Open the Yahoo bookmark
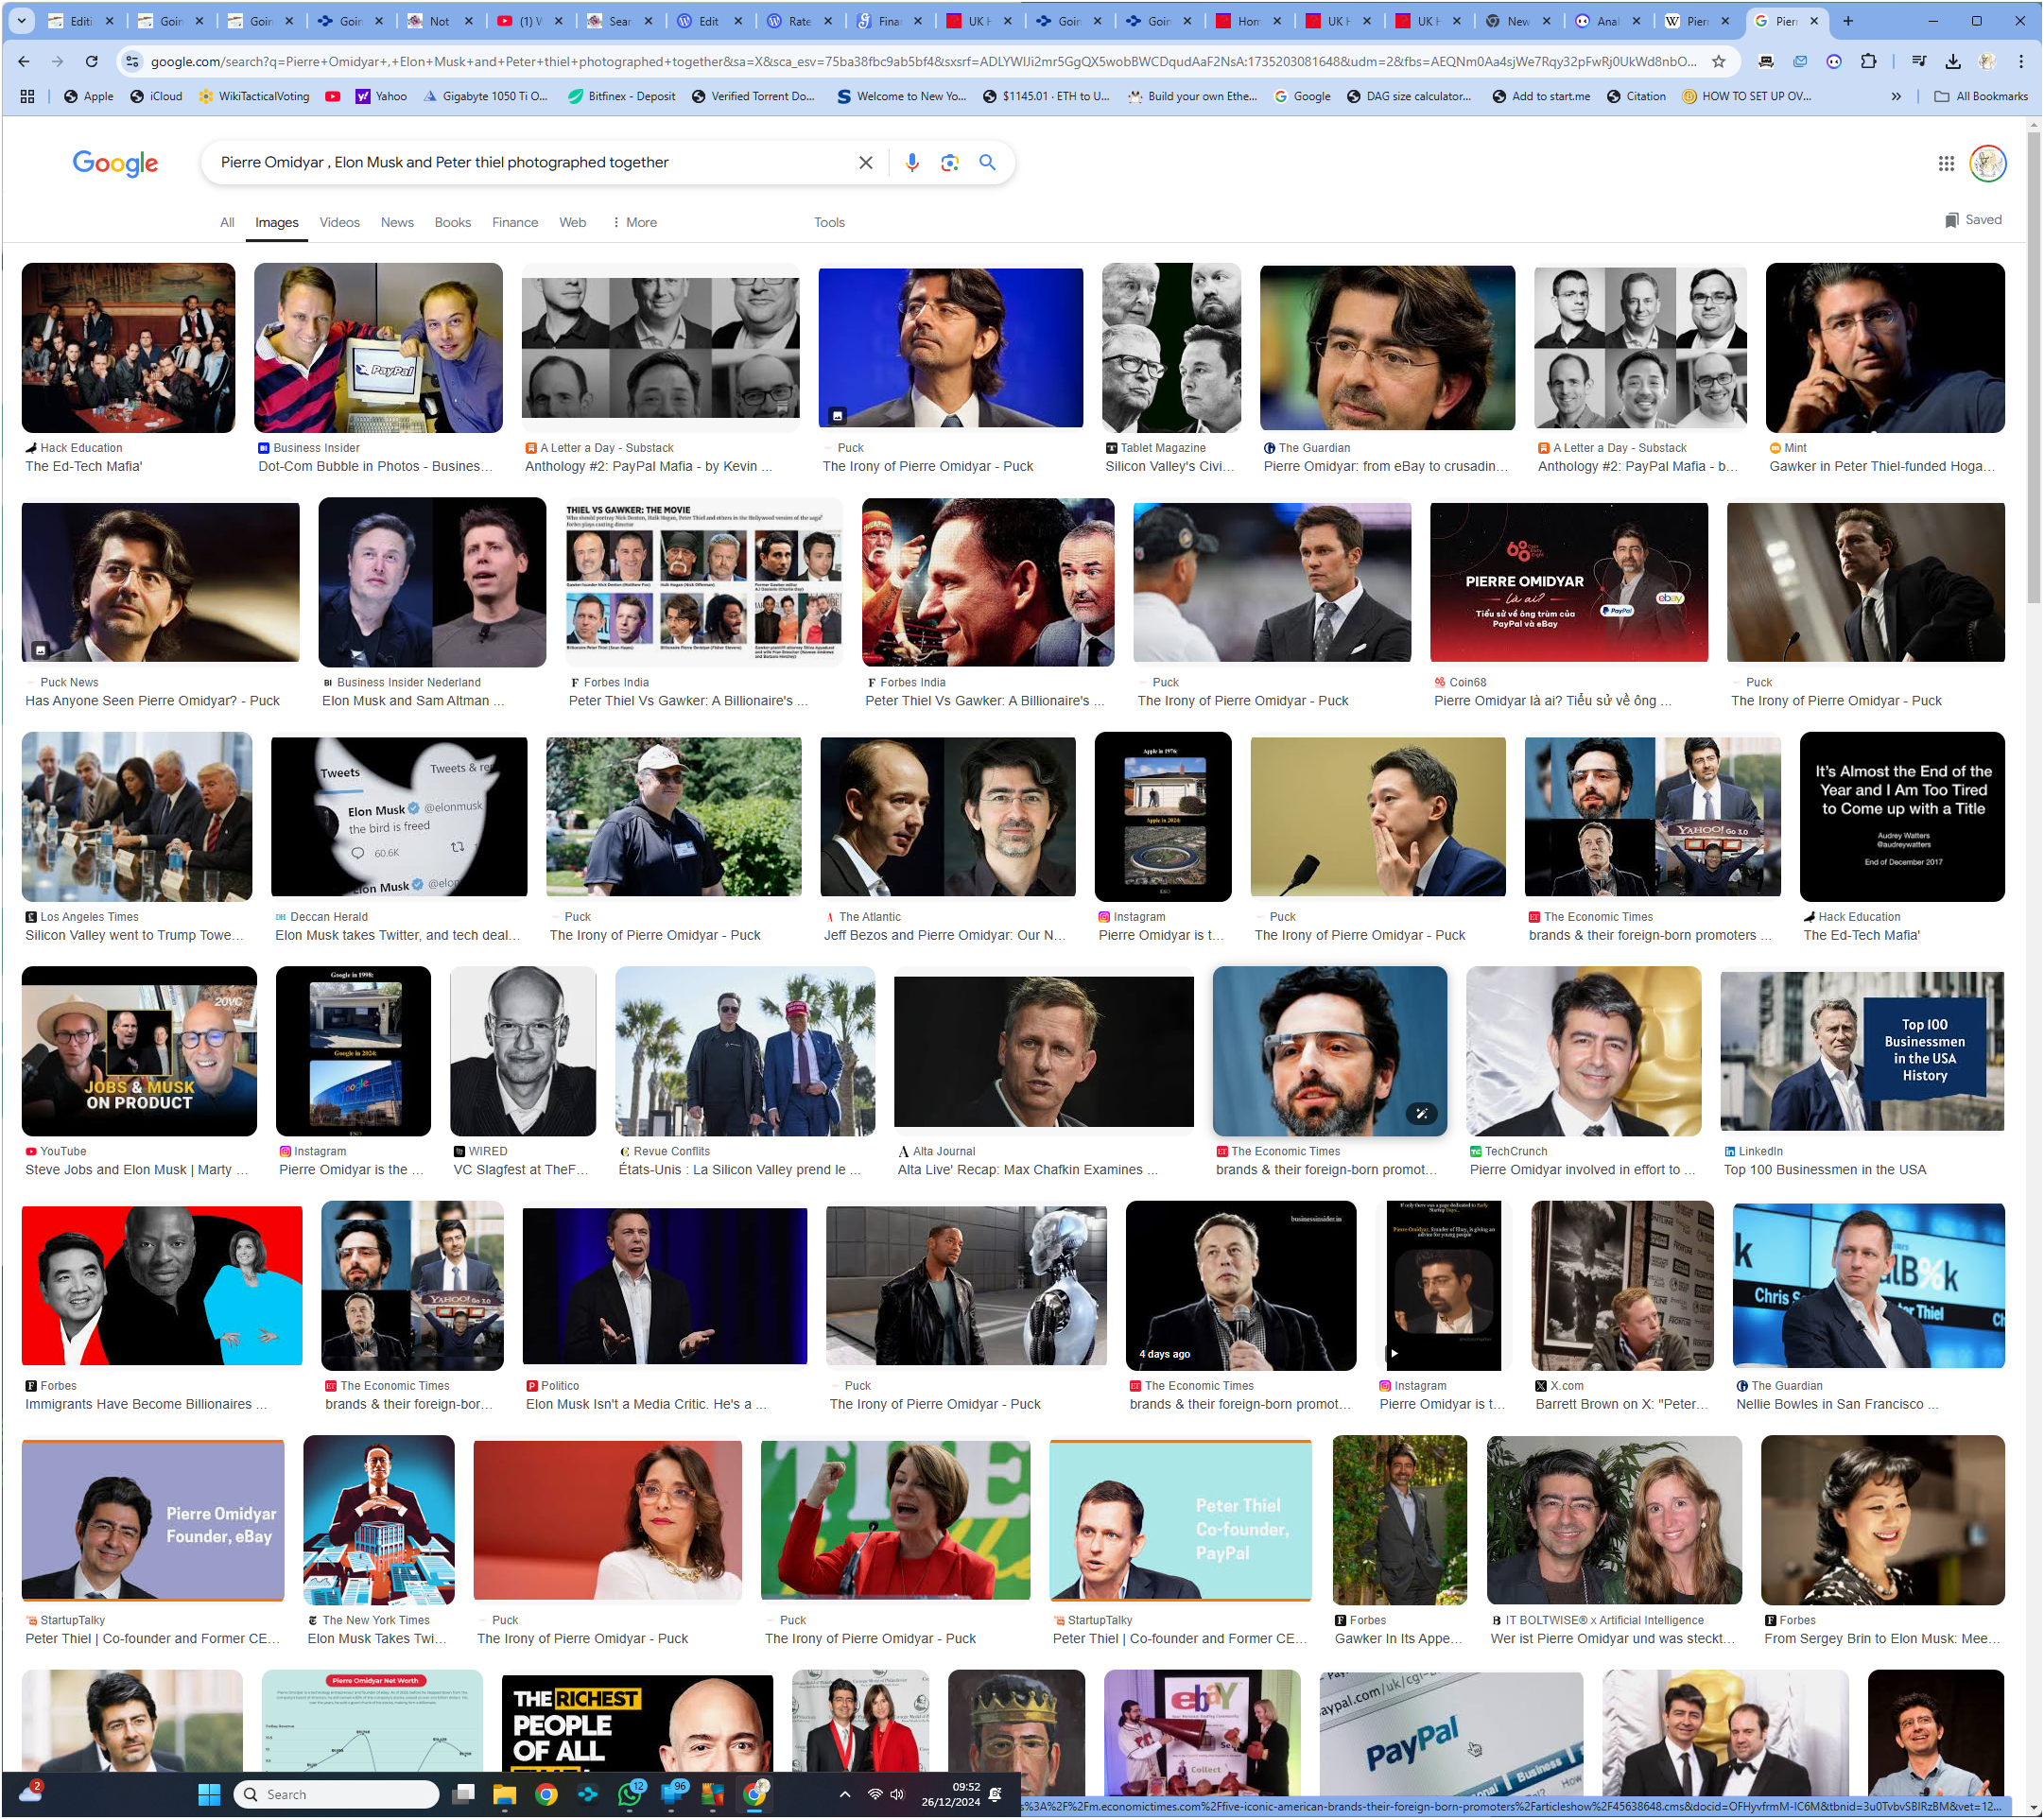The height and width of the screenshot is (1819, 2044). (x=382, y=97)
